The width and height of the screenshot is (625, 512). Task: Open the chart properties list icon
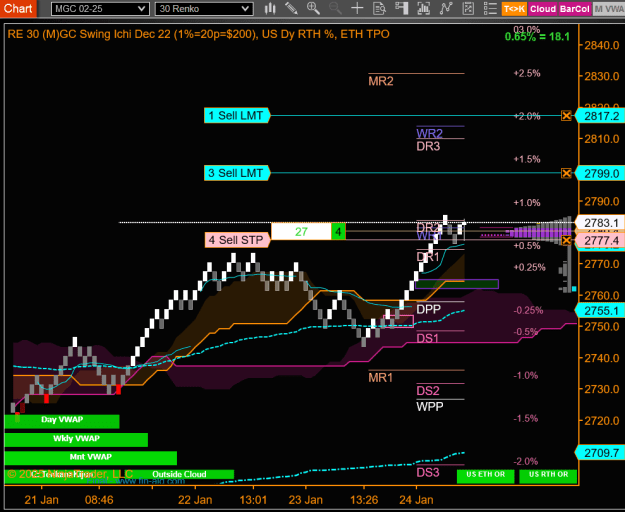[x=490, y=8]
